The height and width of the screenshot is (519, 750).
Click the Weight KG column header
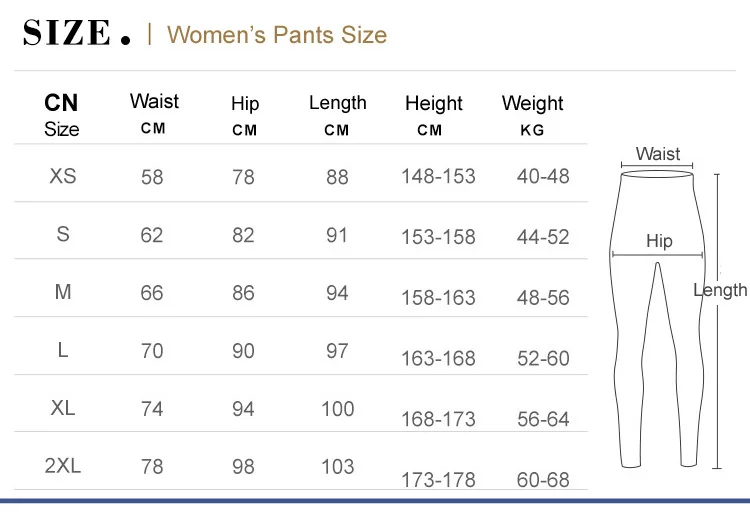[532, 115]
